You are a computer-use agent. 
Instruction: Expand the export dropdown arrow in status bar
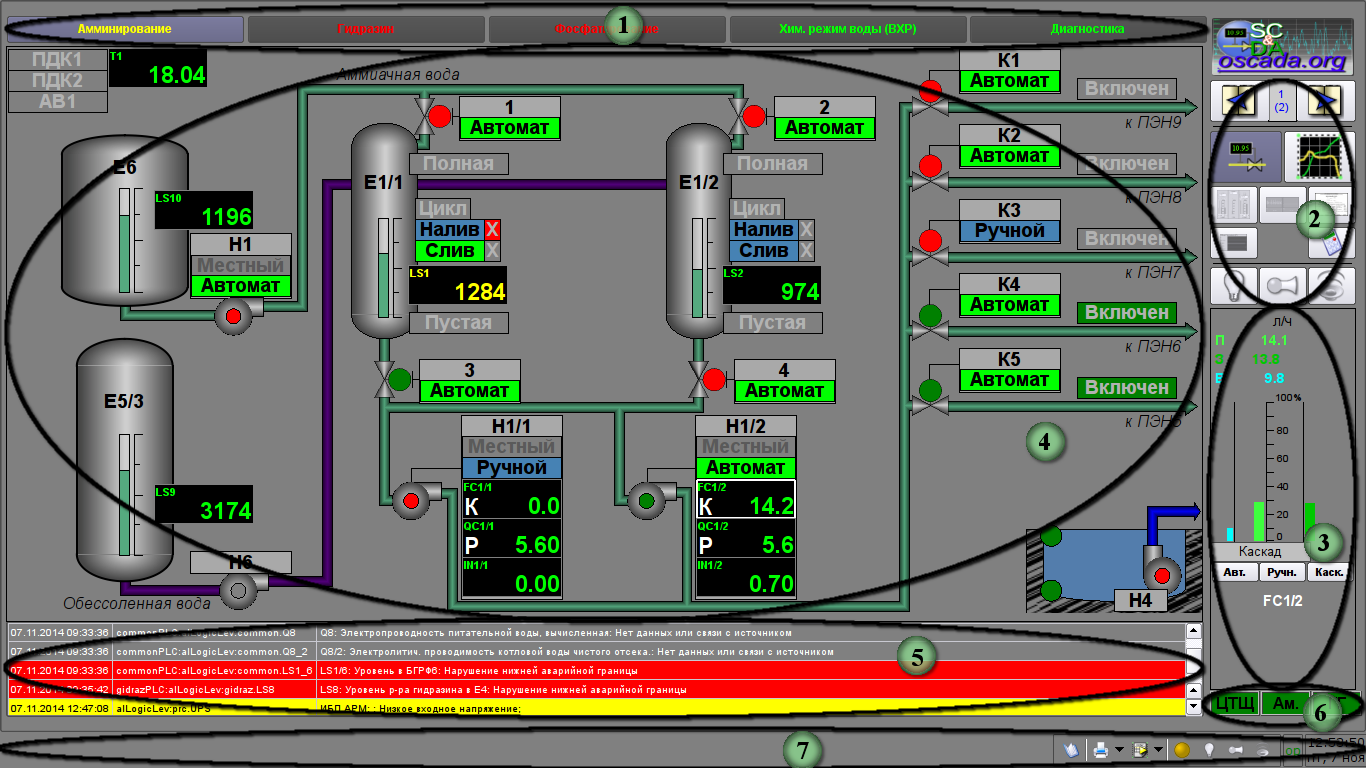point(1157,749)
